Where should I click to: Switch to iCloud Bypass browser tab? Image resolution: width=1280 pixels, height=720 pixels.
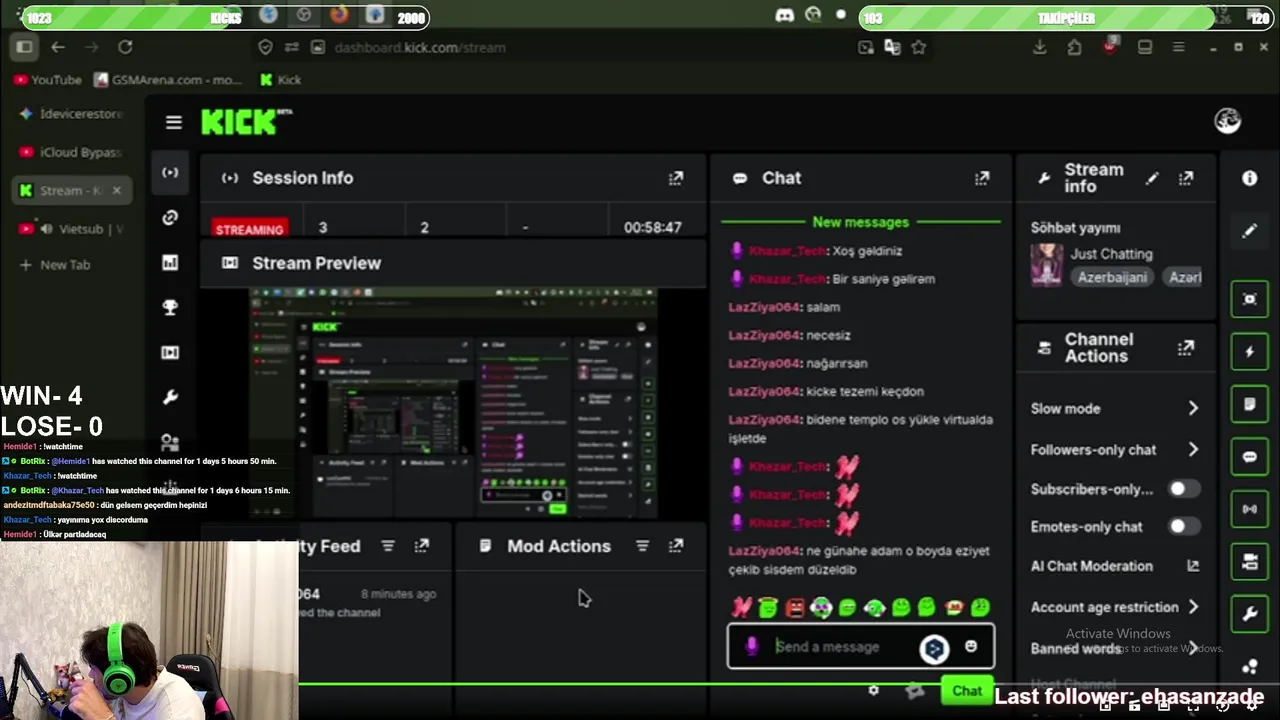tap(70, 152)
